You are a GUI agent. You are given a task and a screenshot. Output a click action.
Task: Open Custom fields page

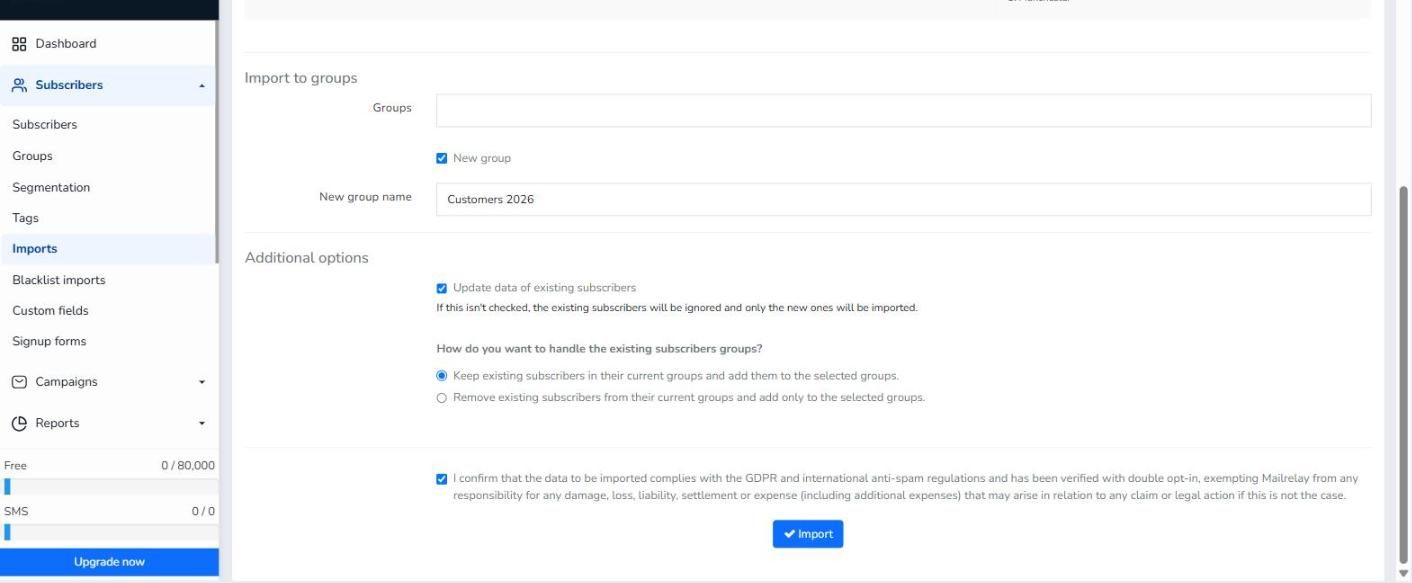(51, 311)
